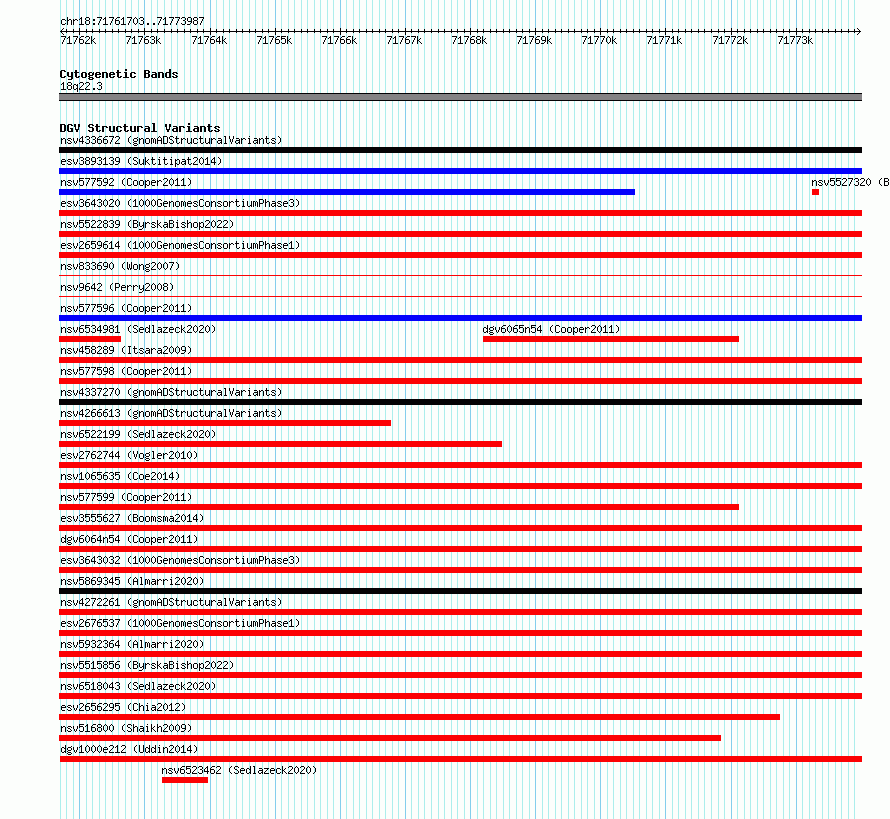
Task: Open the nsv833690 Wong2007 label
Action: [120, 266]
